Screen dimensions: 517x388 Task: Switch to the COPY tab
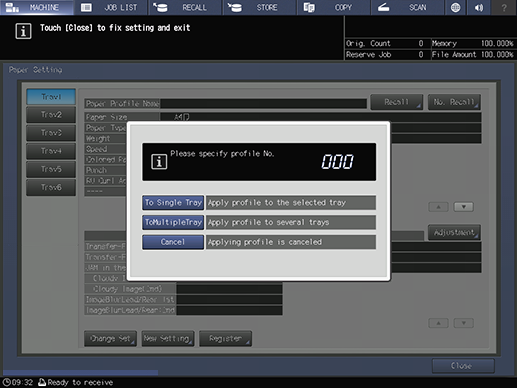[x=334, y=7]
